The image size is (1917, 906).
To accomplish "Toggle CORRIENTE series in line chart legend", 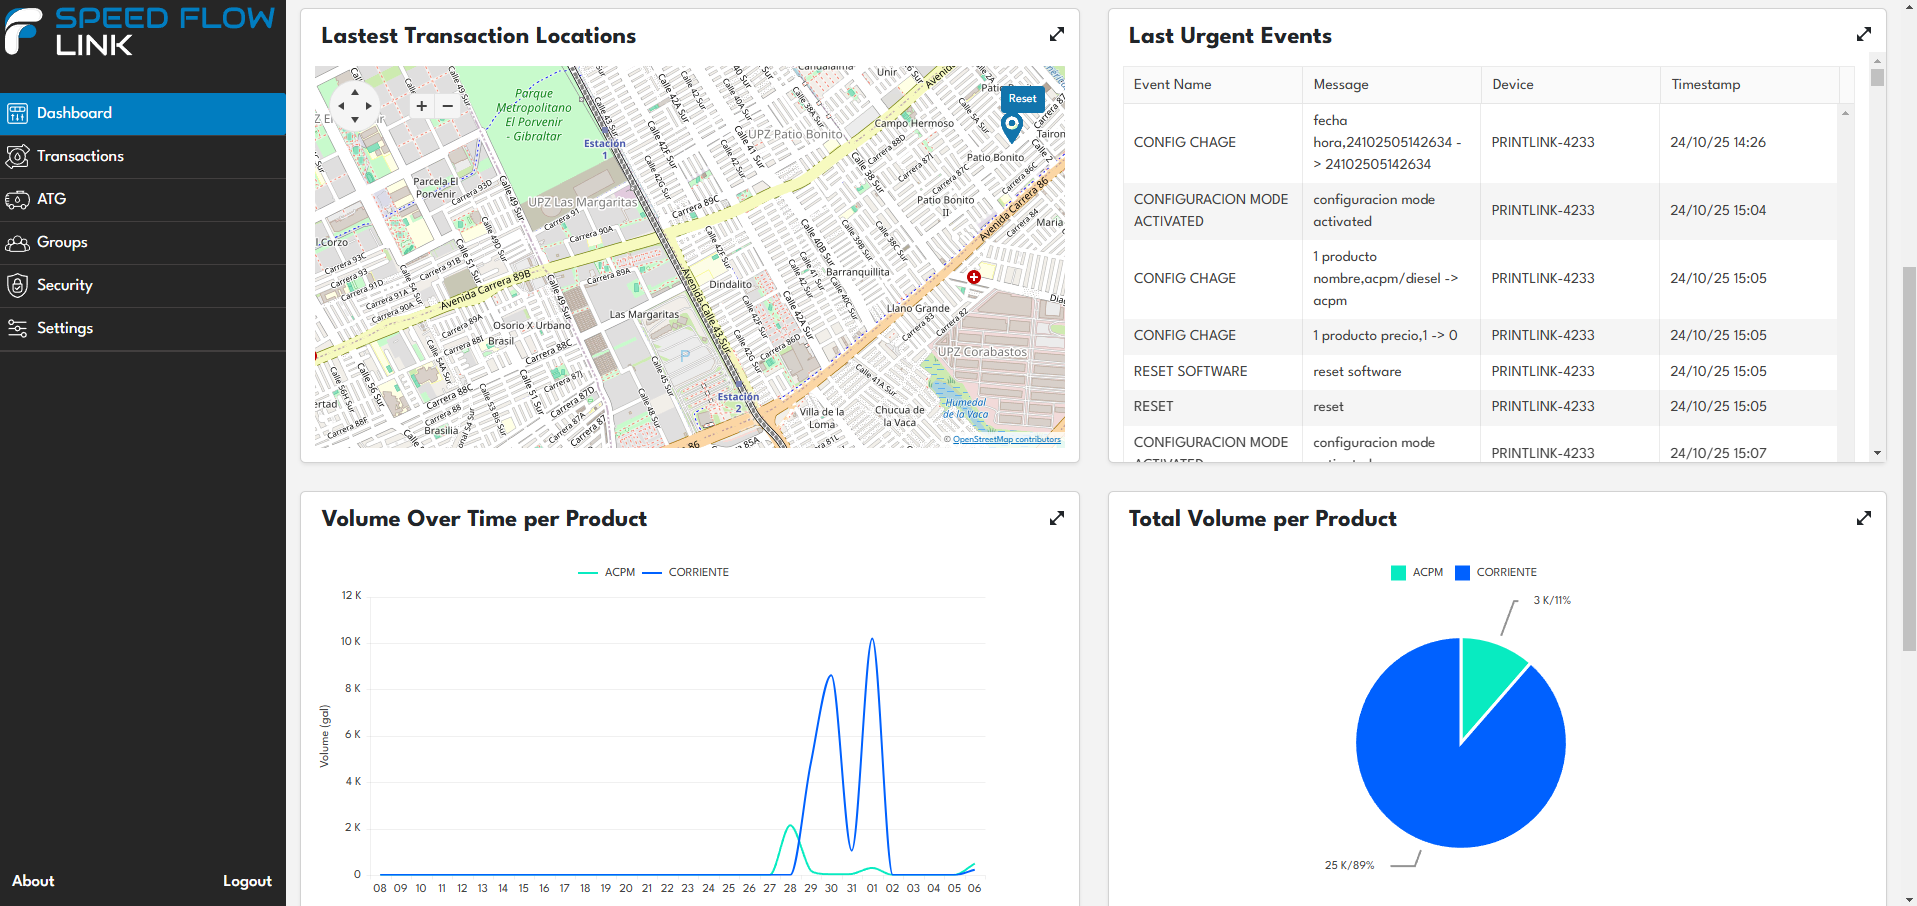I will click(x=686, y=573).
